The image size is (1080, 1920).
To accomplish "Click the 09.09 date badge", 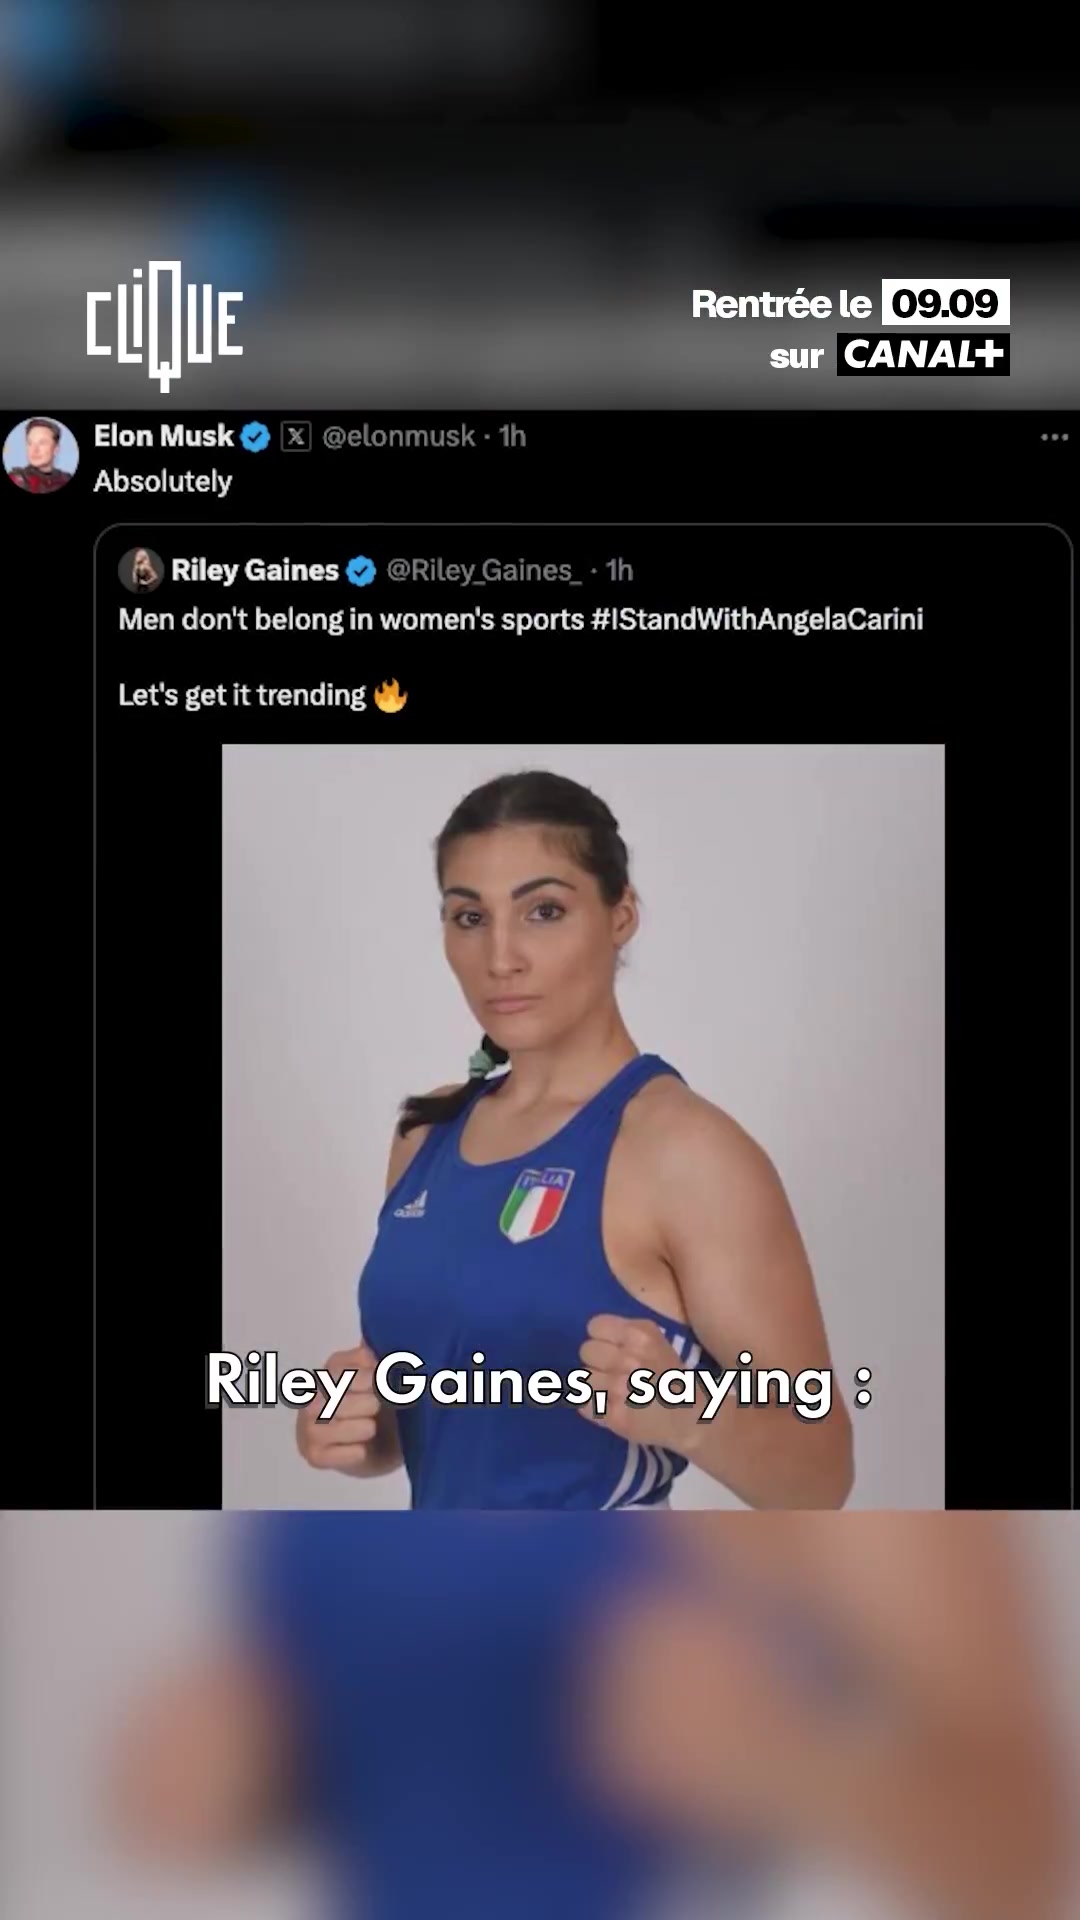I will point(945,303).
